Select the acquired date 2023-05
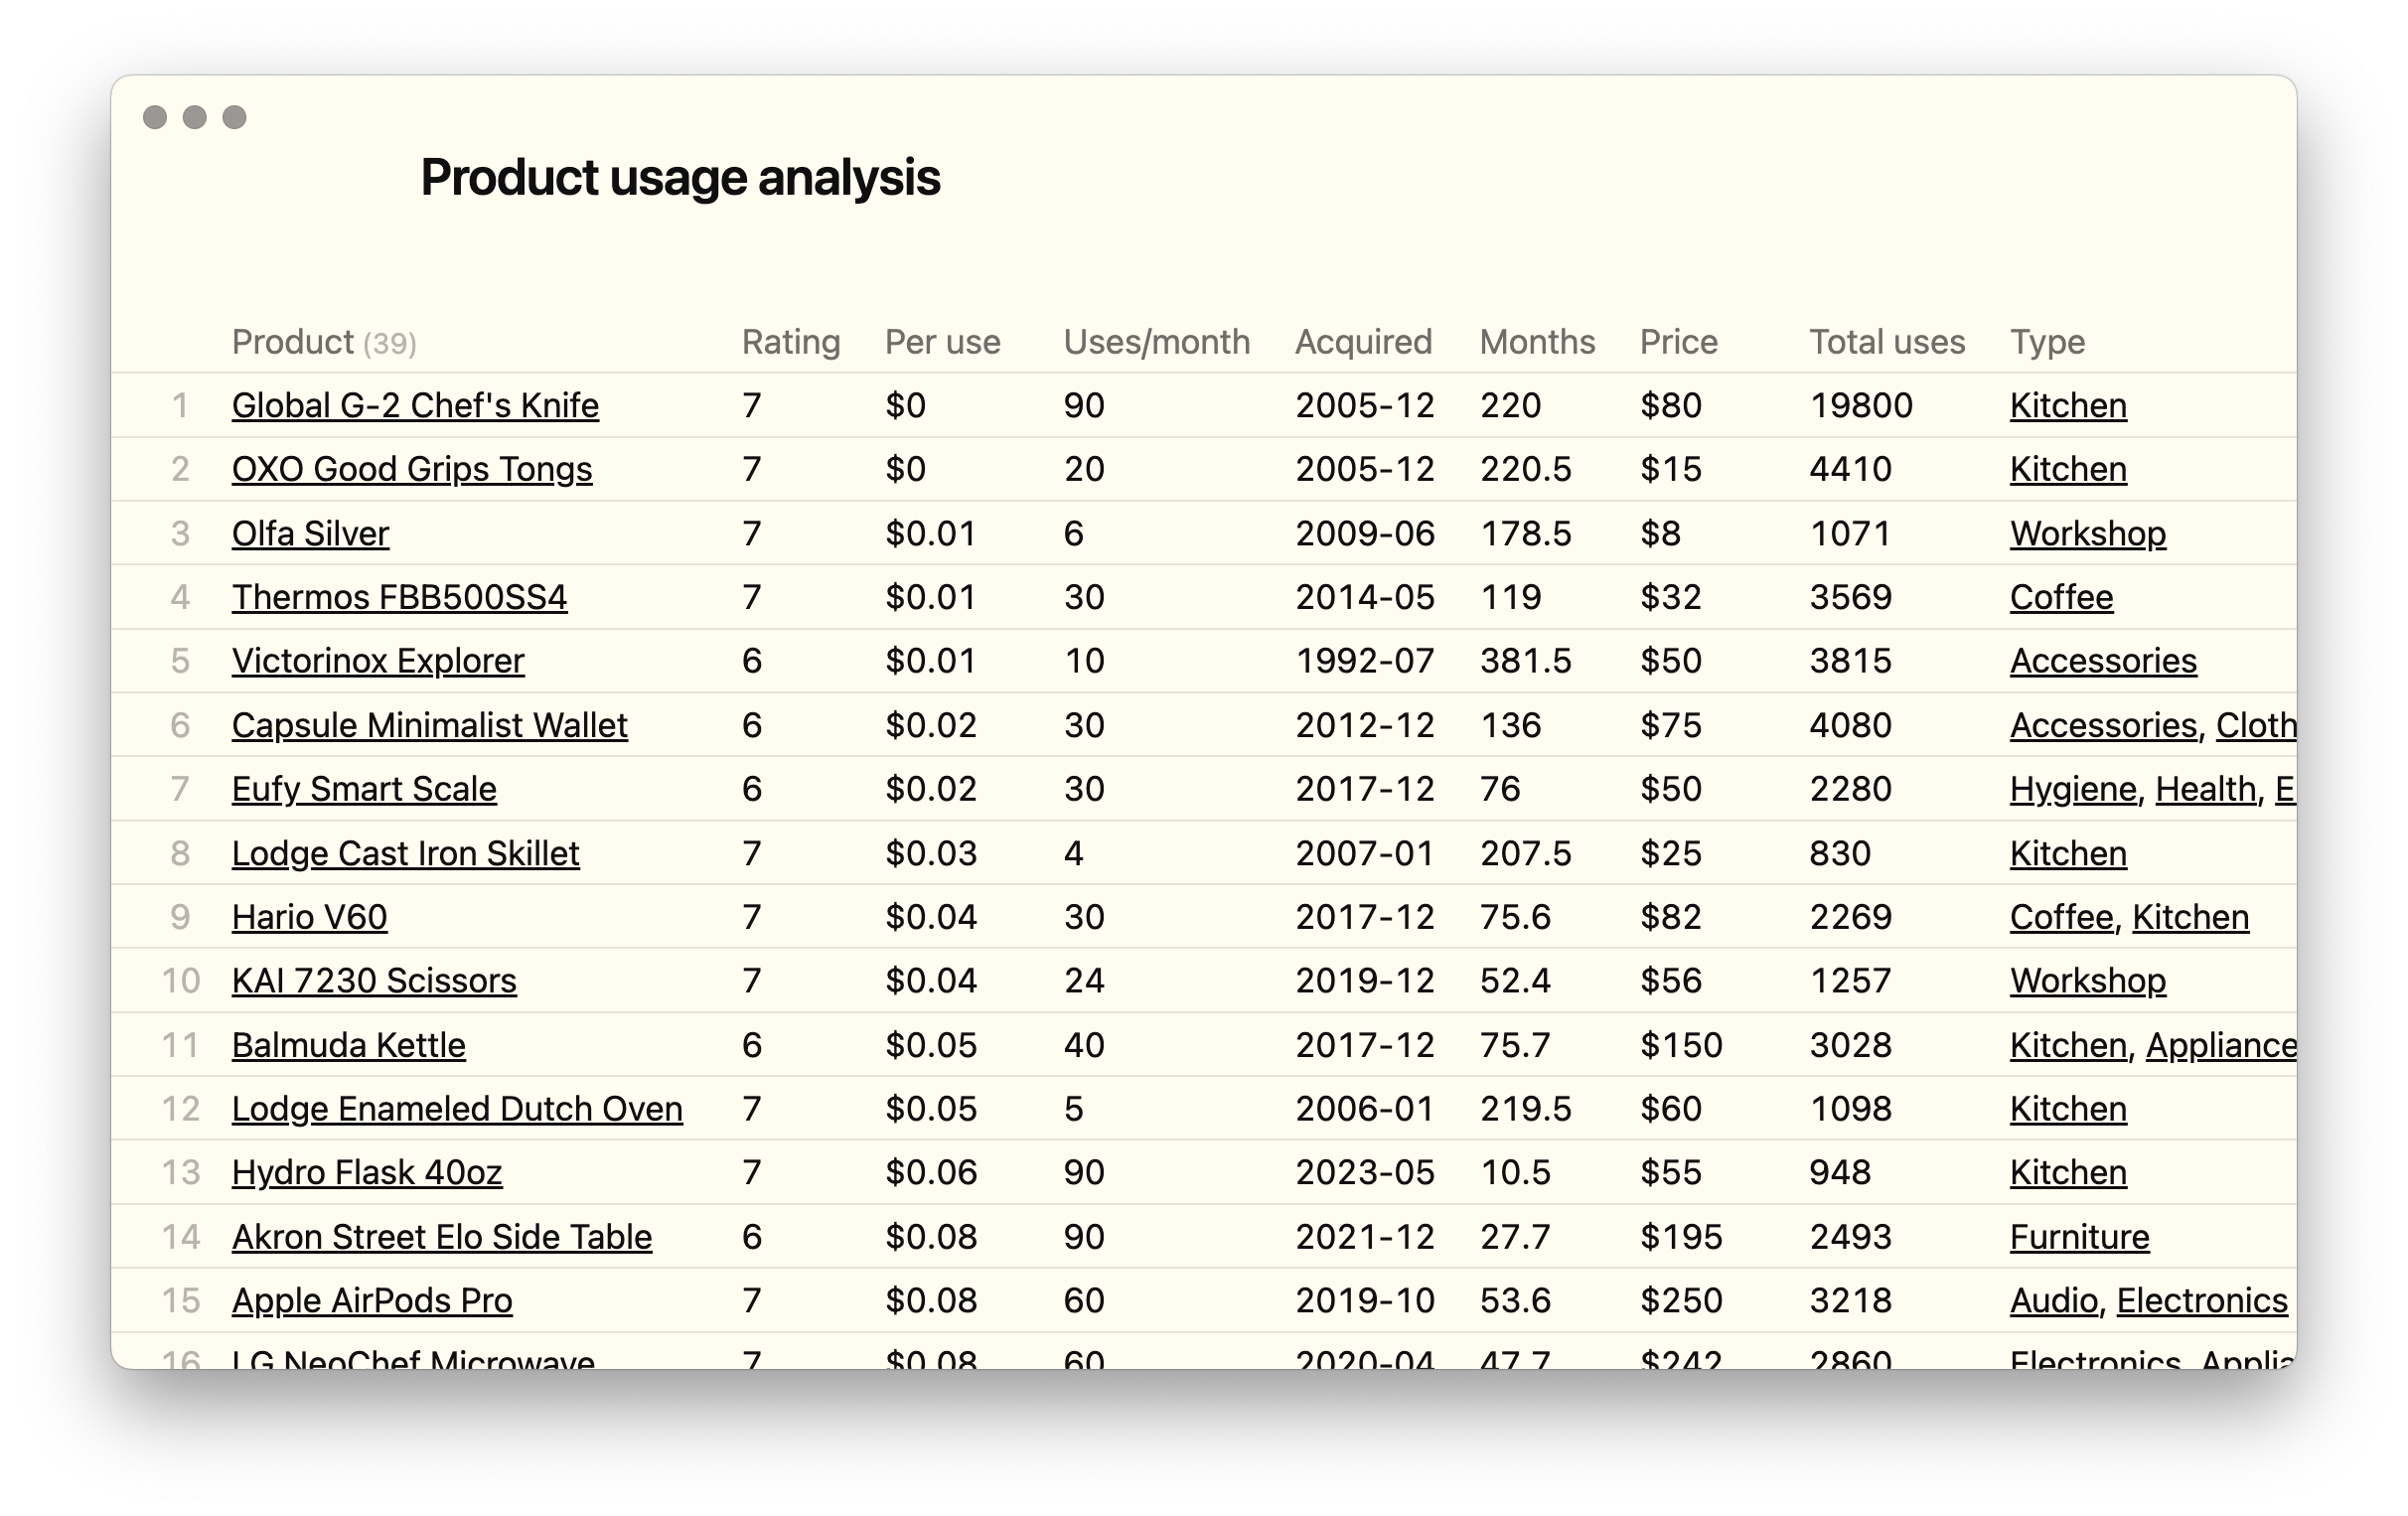Image resolution: width=2408 pixels, height=1516 pixels. (1365, 1172)
